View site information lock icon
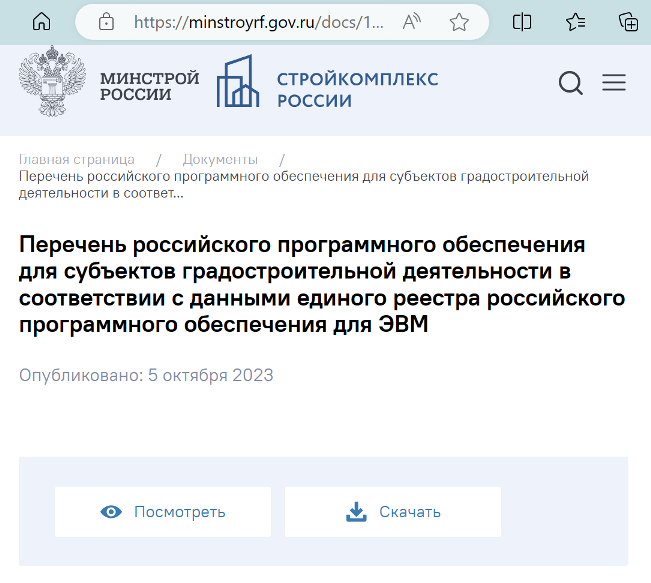The image size is (651, 583). pyautogui.click(x=106, y=22)
